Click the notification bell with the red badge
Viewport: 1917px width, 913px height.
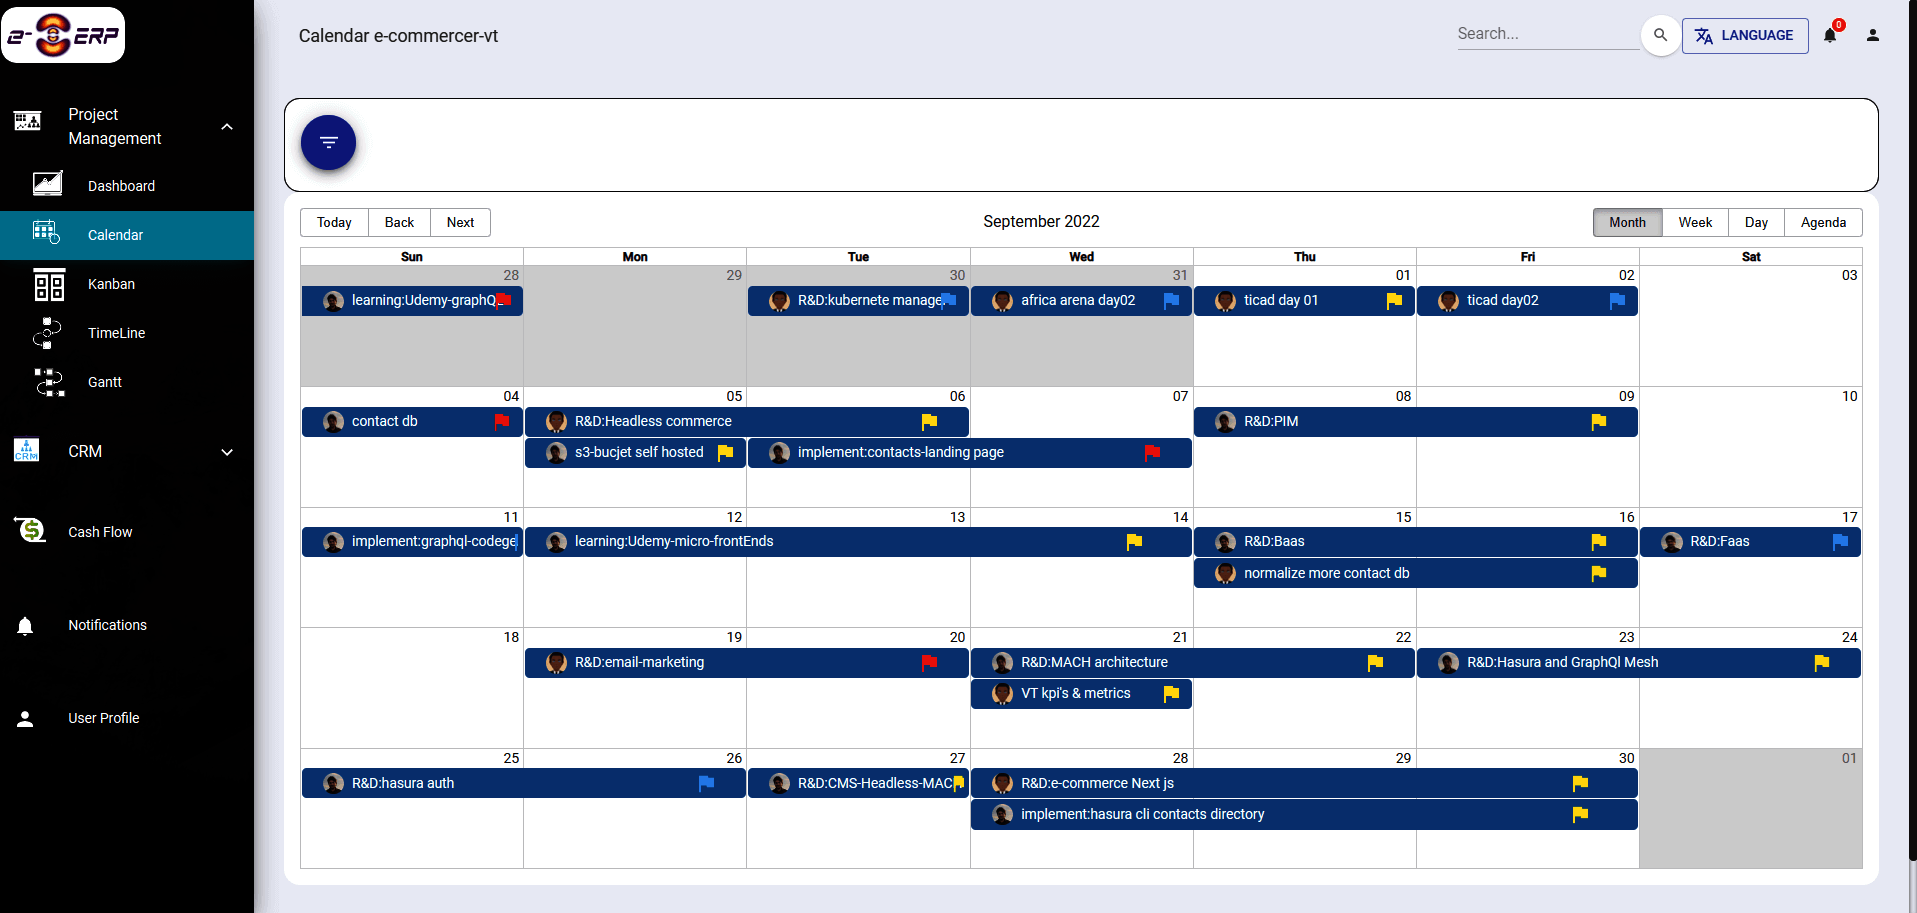coord(1830,35)
